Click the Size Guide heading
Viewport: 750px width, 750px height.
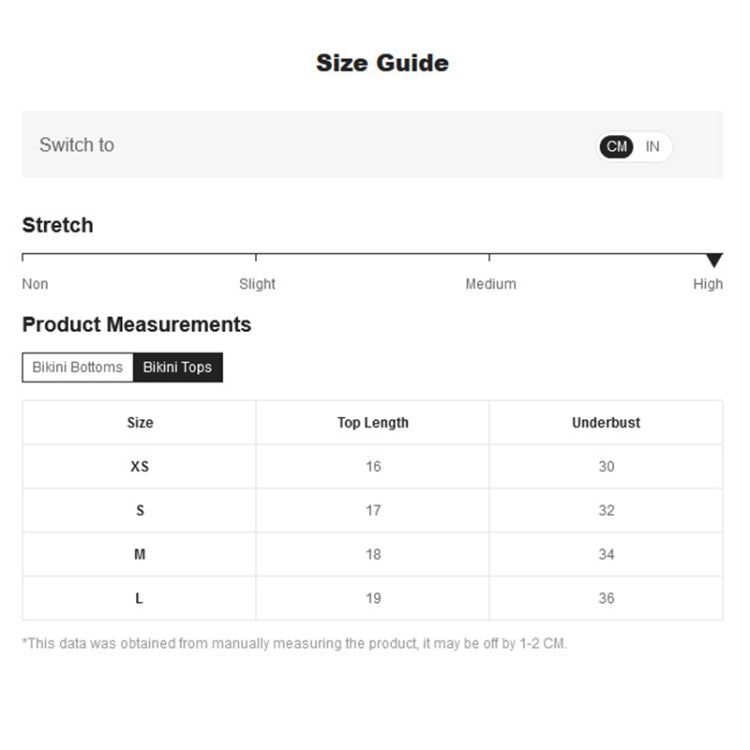pos(382,63)
